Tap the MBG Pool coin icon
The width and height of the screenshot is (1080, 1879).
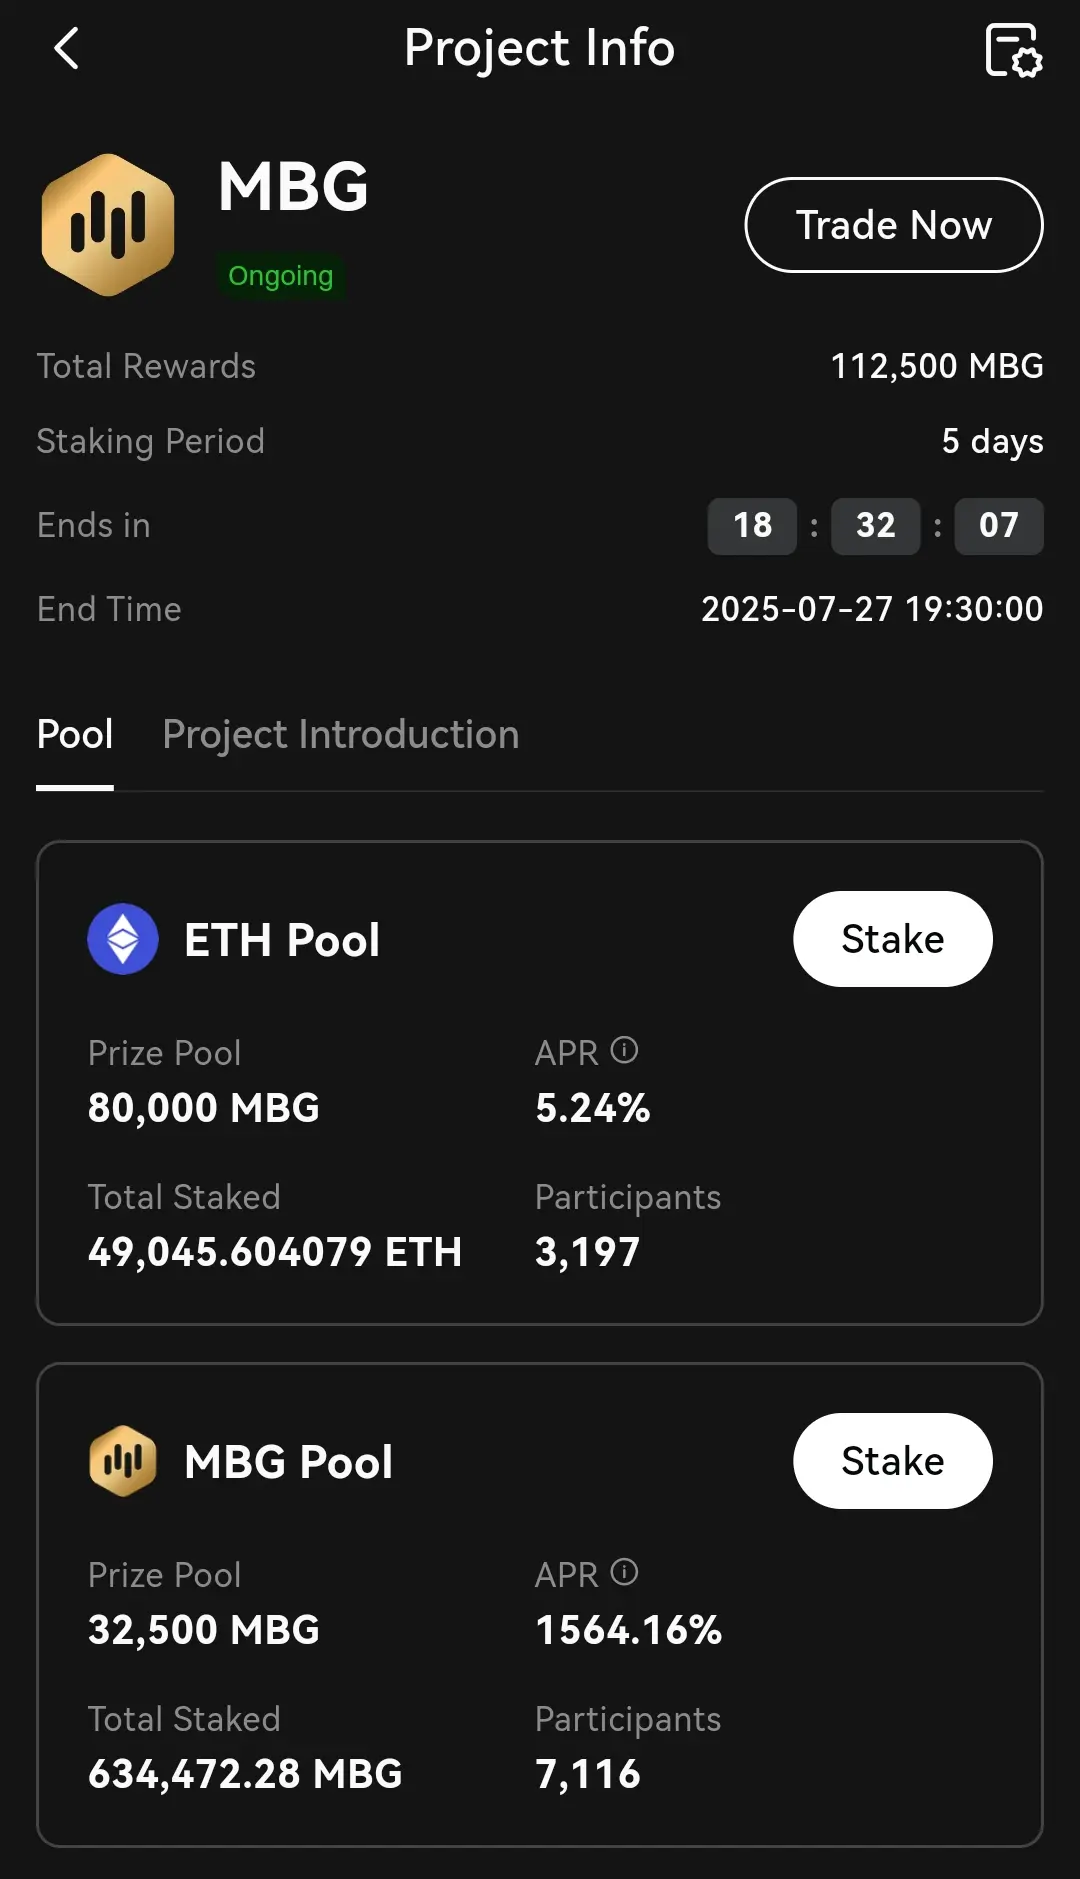point(123,1461)
